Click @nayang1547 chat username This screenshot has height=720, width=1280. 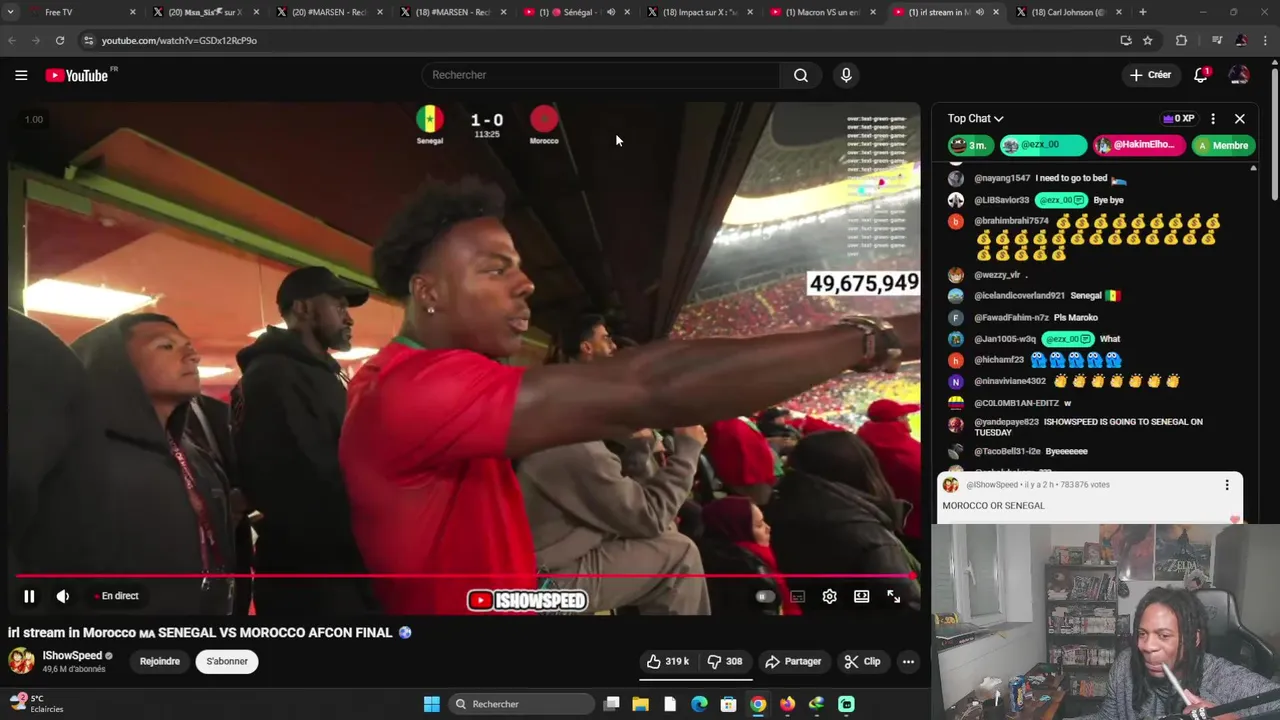pyautogui.click(x=1002, y=178)
